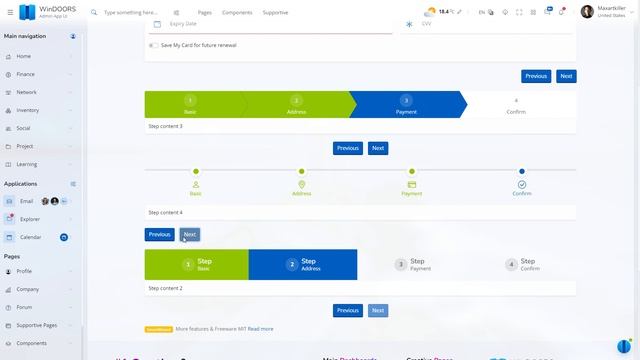
Task: Open the Maxartkiller user profile menu
Action: [607, 11]
